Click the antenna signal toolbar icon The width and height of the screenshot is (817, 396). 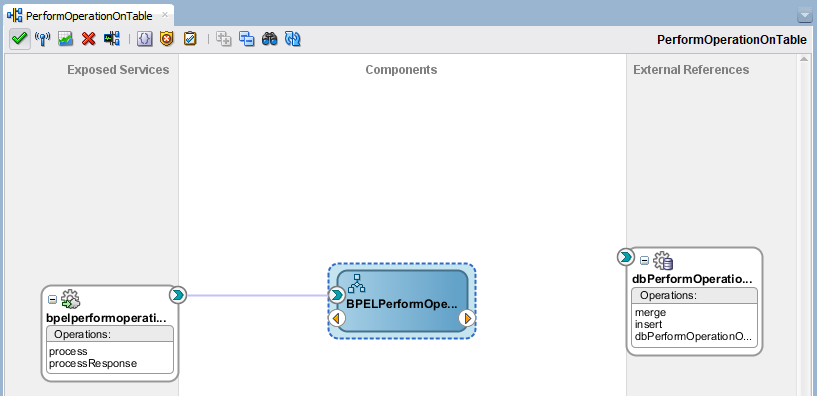point(42,39)
